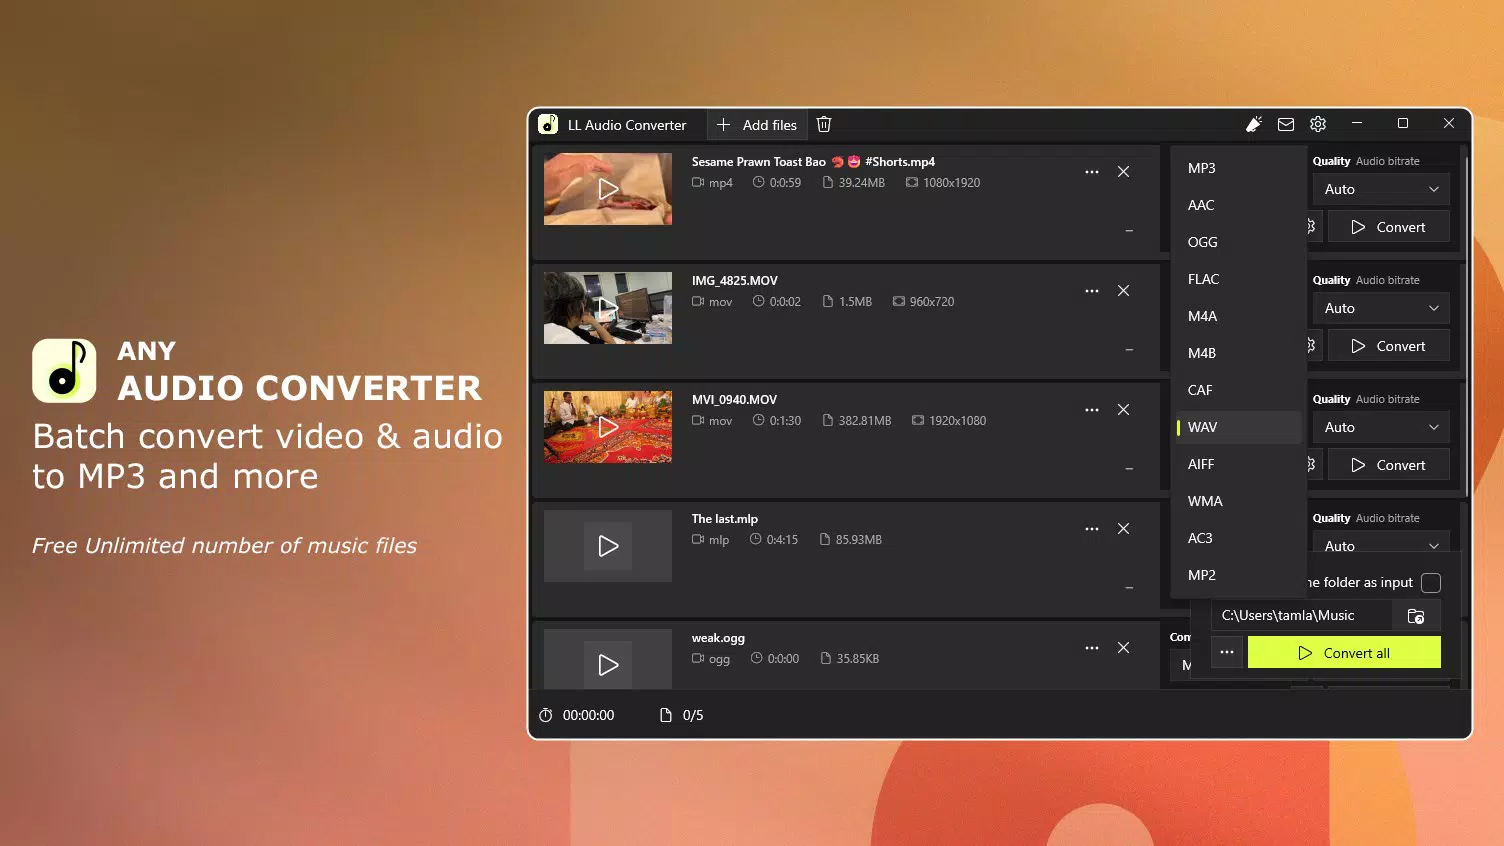Browse output folder with folder icon

coord(1416,616)
